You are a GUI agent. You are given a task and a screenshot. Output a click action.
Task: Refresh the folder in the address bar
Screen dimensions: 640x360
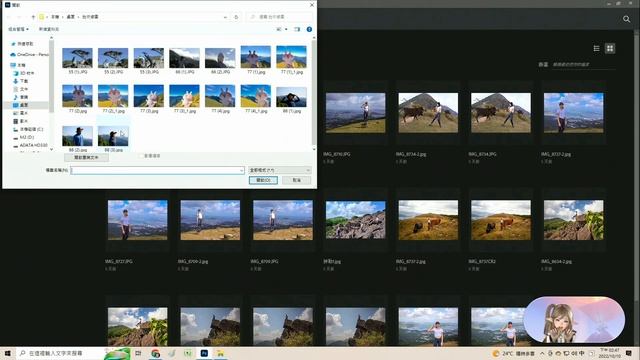(236, 17)
